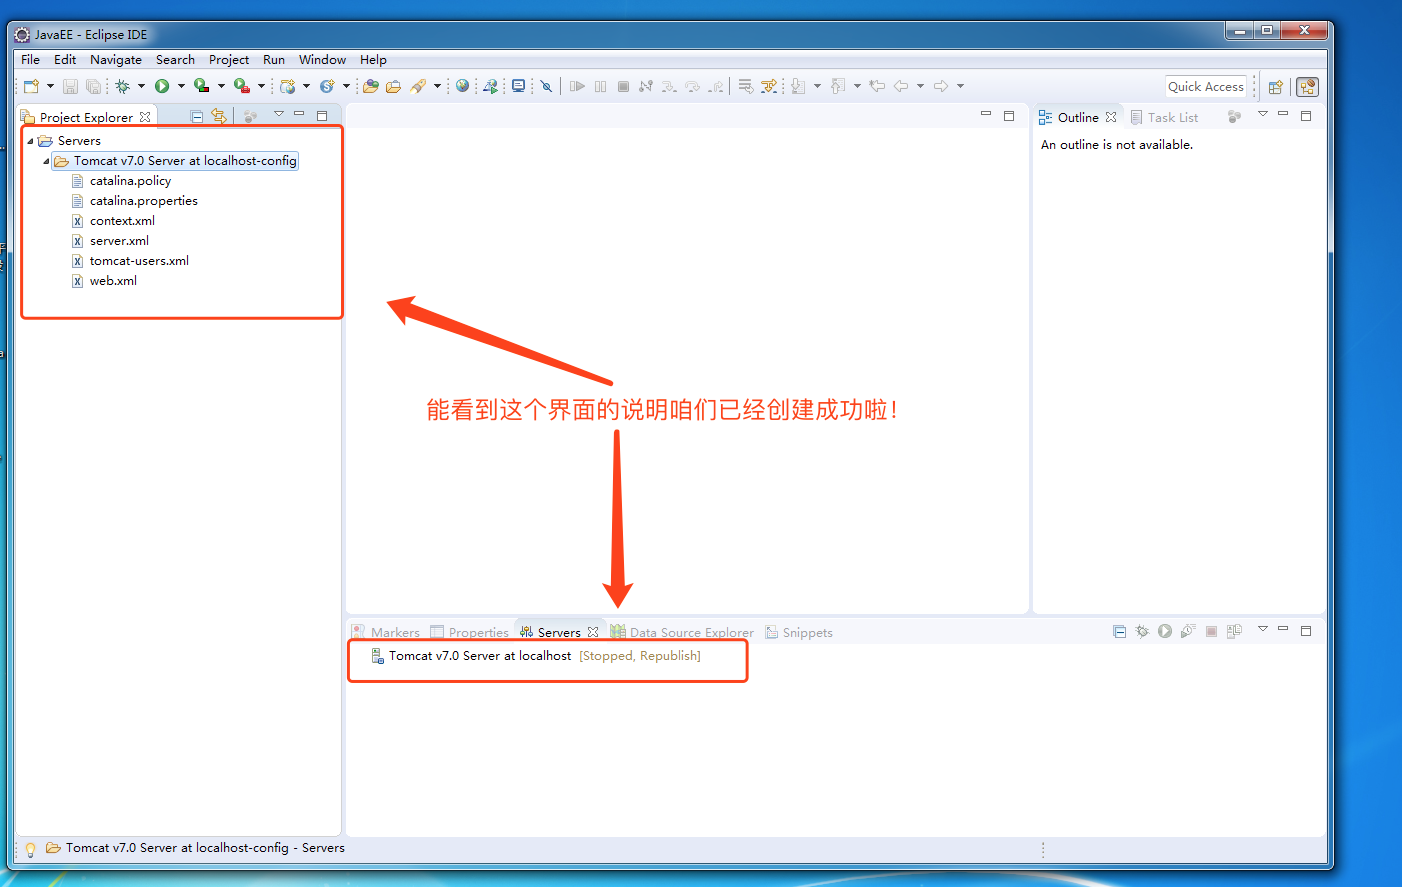The height and width of the screenshot is (887, 1402).
Task: Start the server in debug mode
Action: [x=1142, y=632]
